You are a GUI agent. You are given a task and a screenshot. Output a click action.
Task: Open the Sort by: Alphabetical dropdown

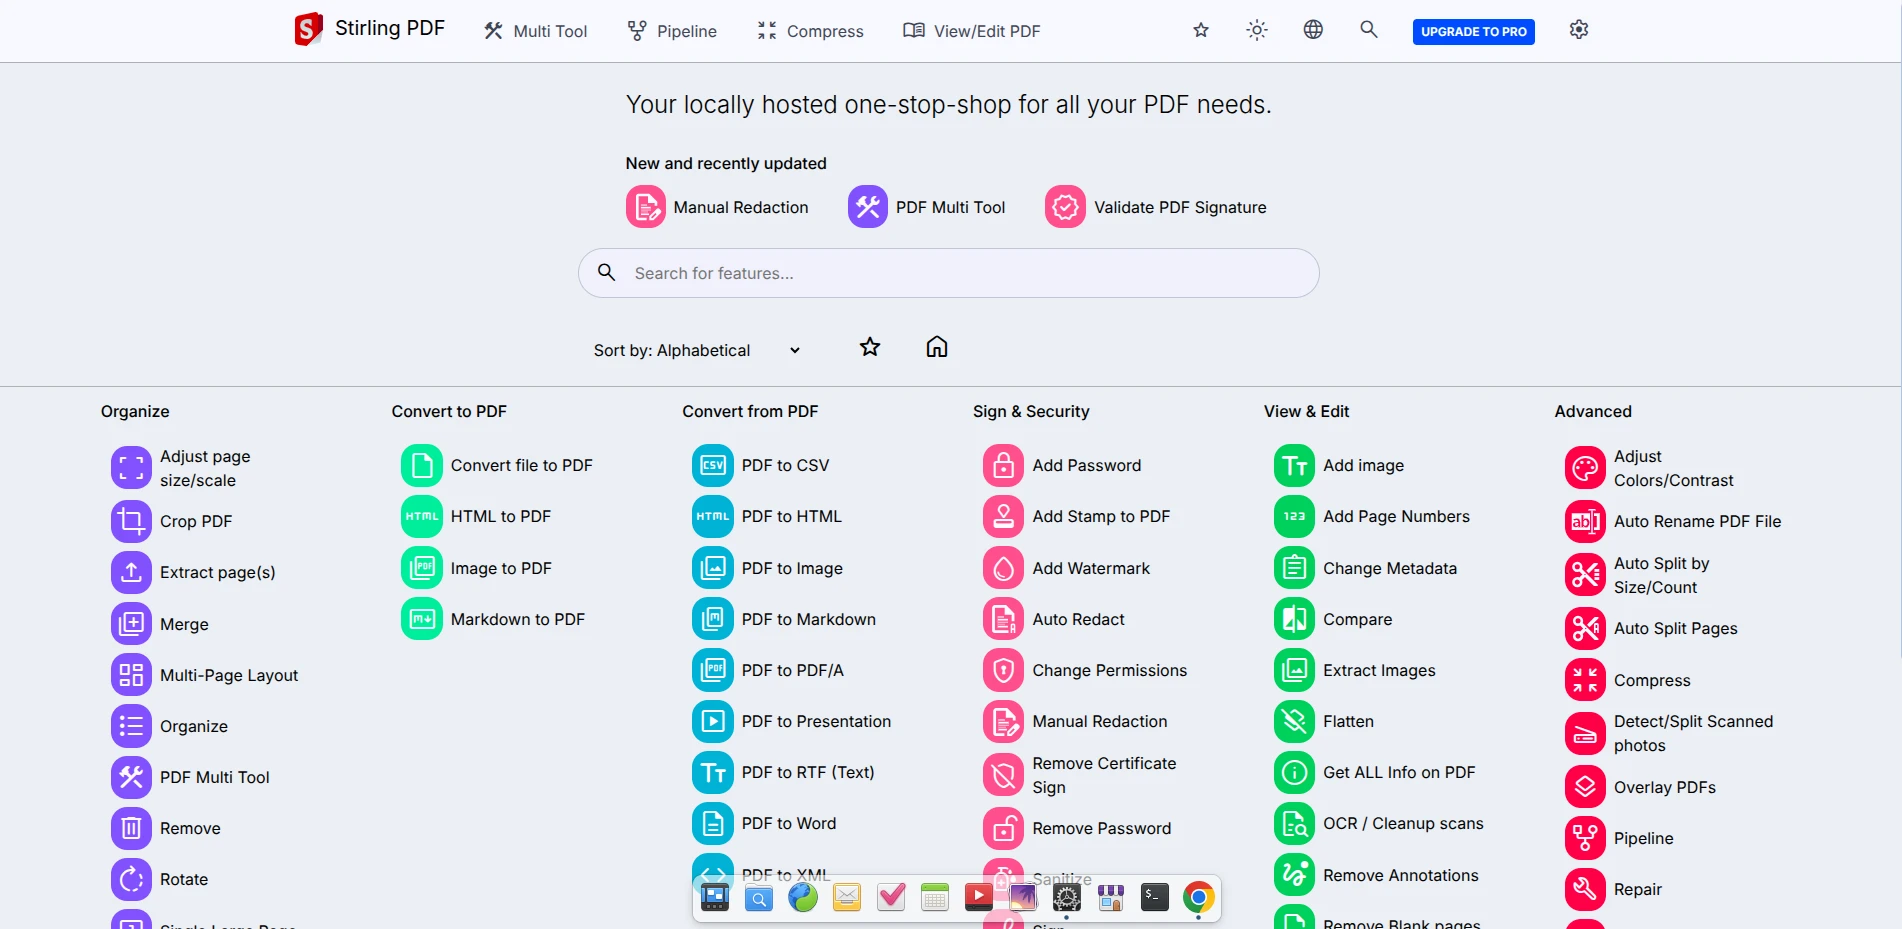[x=697, y=350]
